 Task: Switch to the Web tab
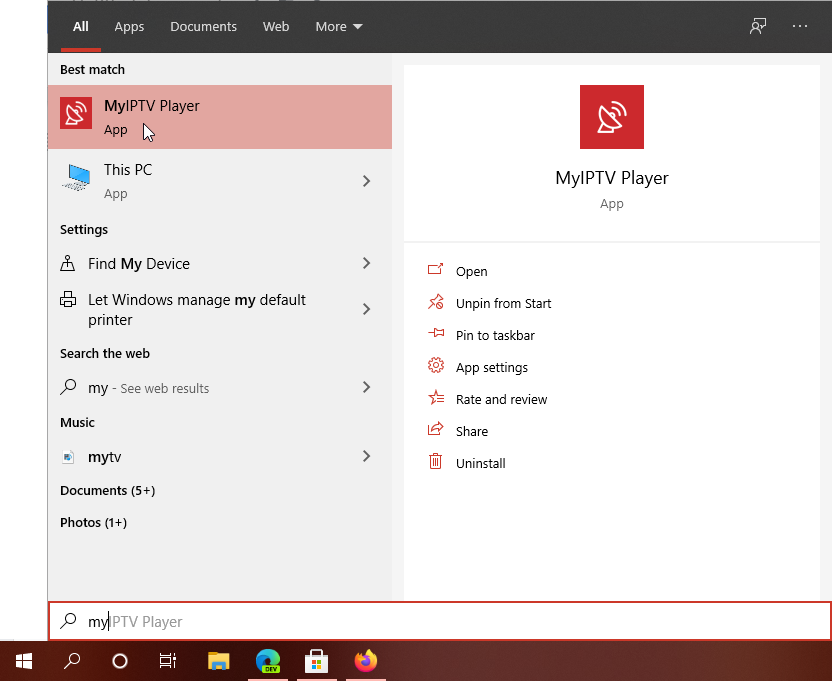(x=276, y=27)
